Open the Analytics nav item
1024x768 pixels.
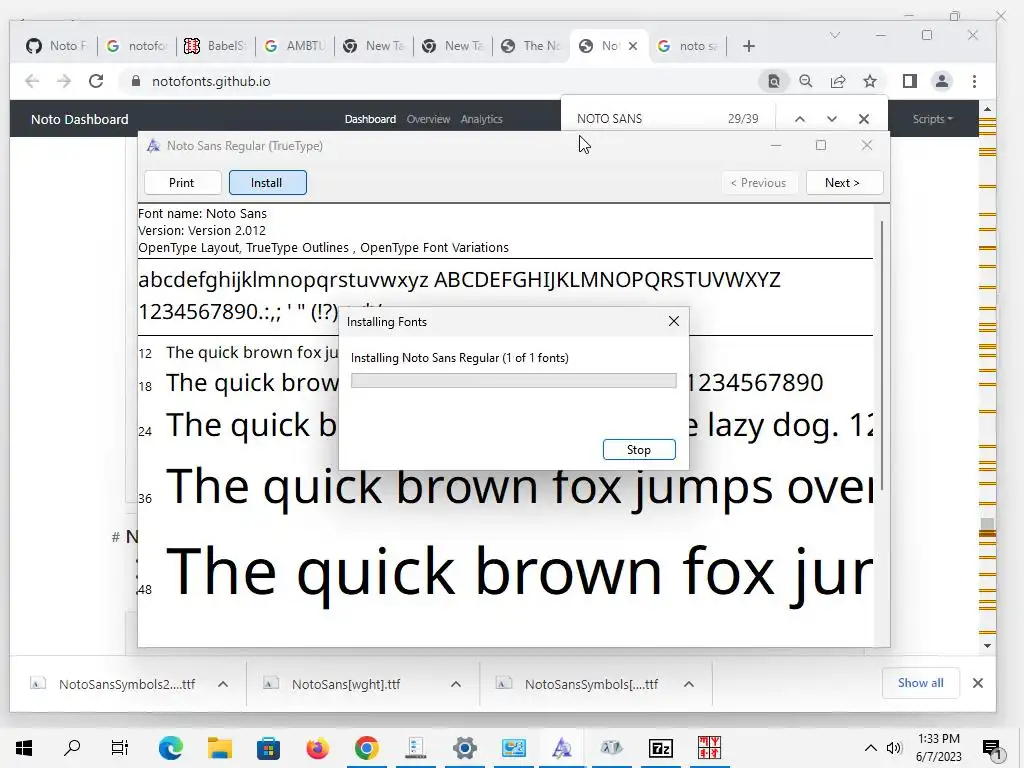click(x=481, y=119)
